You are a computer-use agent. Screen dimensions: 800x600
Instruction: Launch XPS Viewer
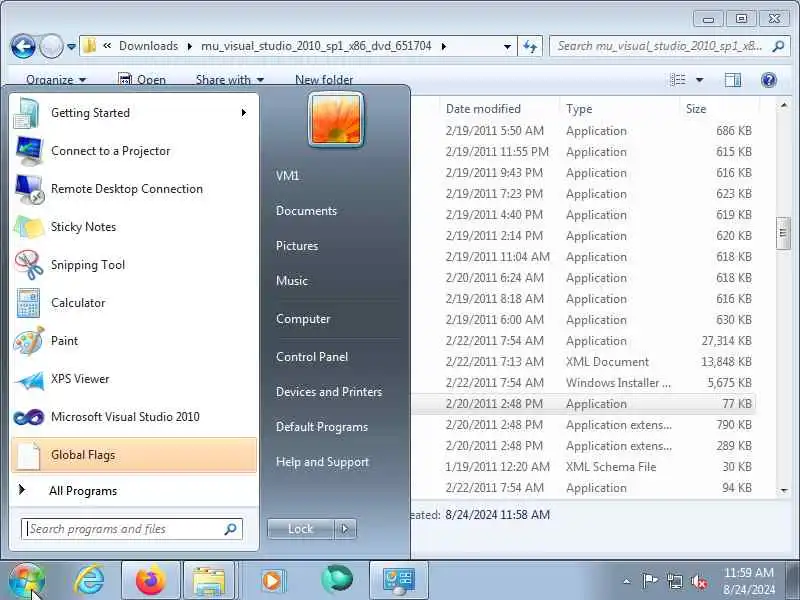(x=134, y=379)
